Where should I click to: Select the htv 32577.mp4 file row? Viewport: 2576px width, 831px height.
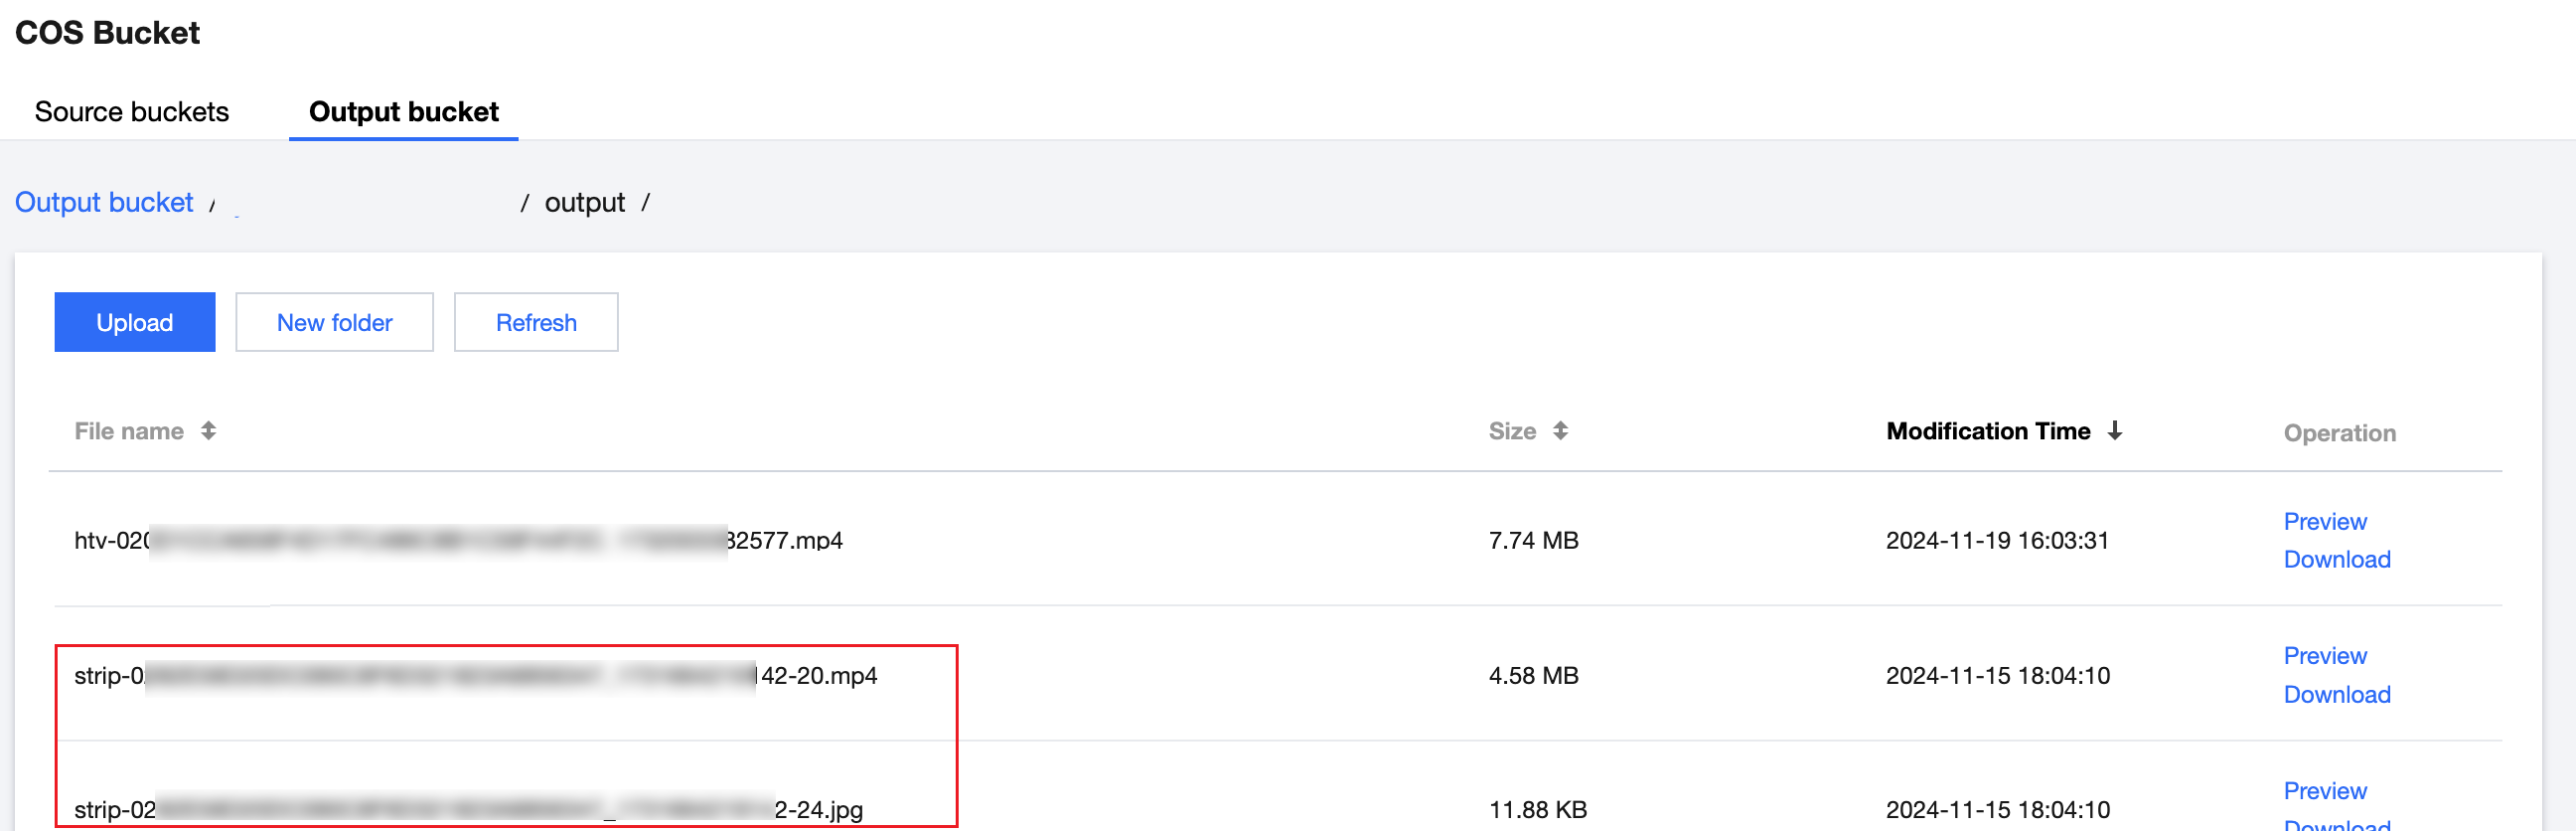[458, 540]
